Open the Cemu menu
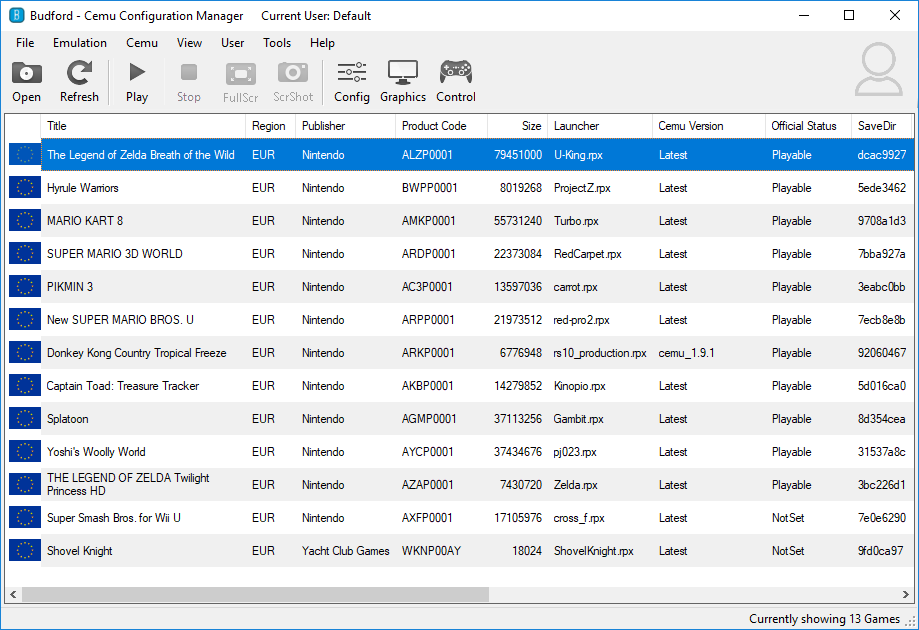 point(142,43)
